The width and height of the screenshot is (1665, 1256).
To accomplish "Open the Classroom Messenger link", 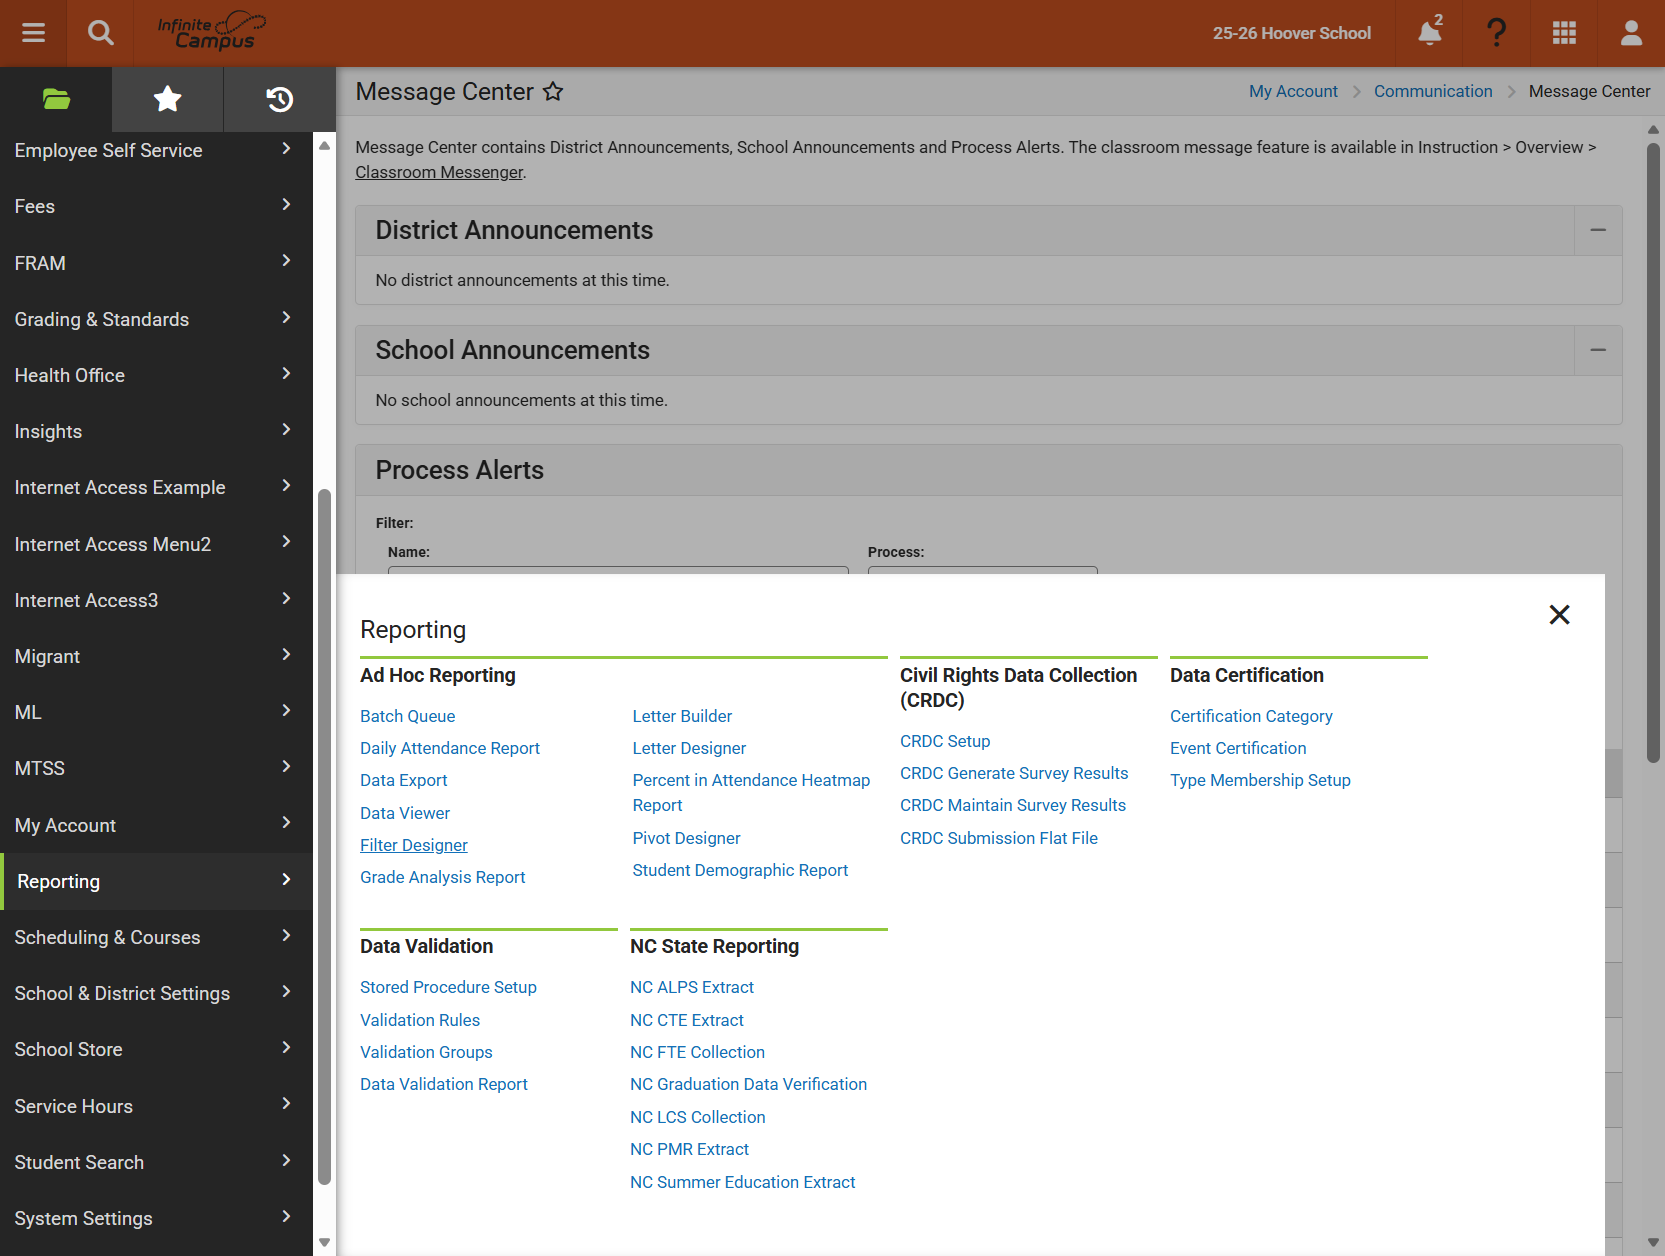I will tap(439, 172).
